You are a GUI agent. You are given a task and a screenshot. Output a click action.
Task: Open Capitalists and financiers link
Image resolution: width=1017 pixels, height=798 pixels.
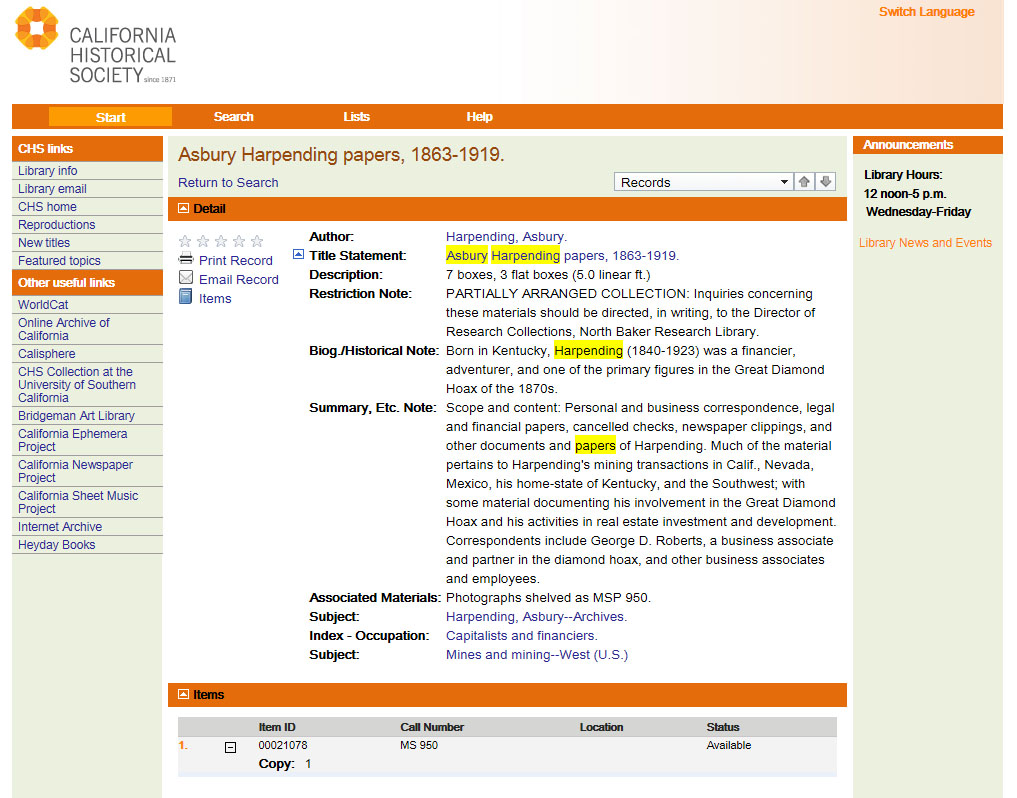coord(521,636)
